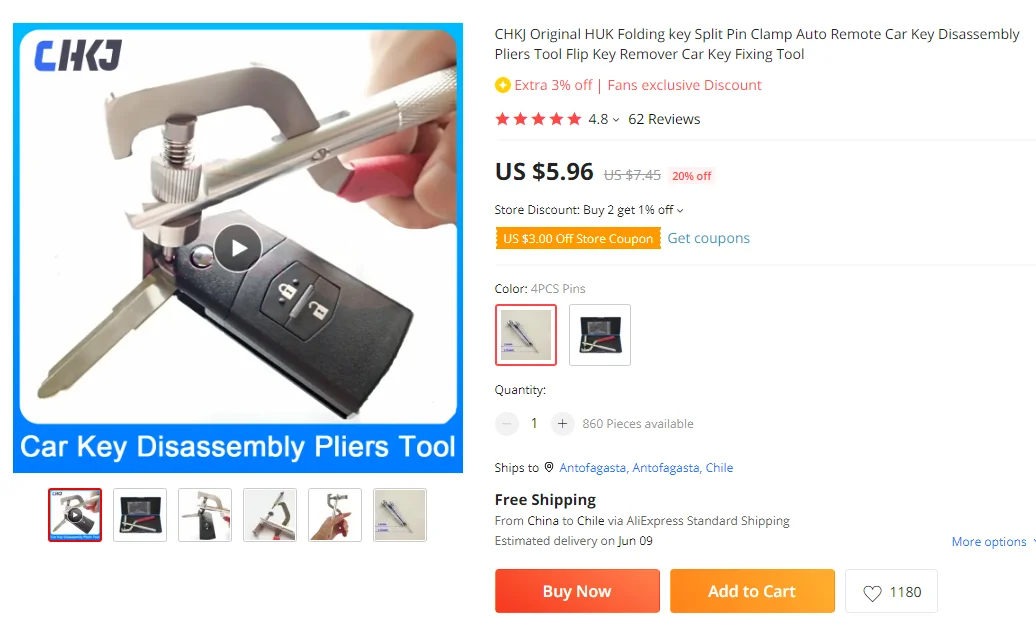Play the product video
This screenshot has width=1036, height=625.
[x=238, y=248]
